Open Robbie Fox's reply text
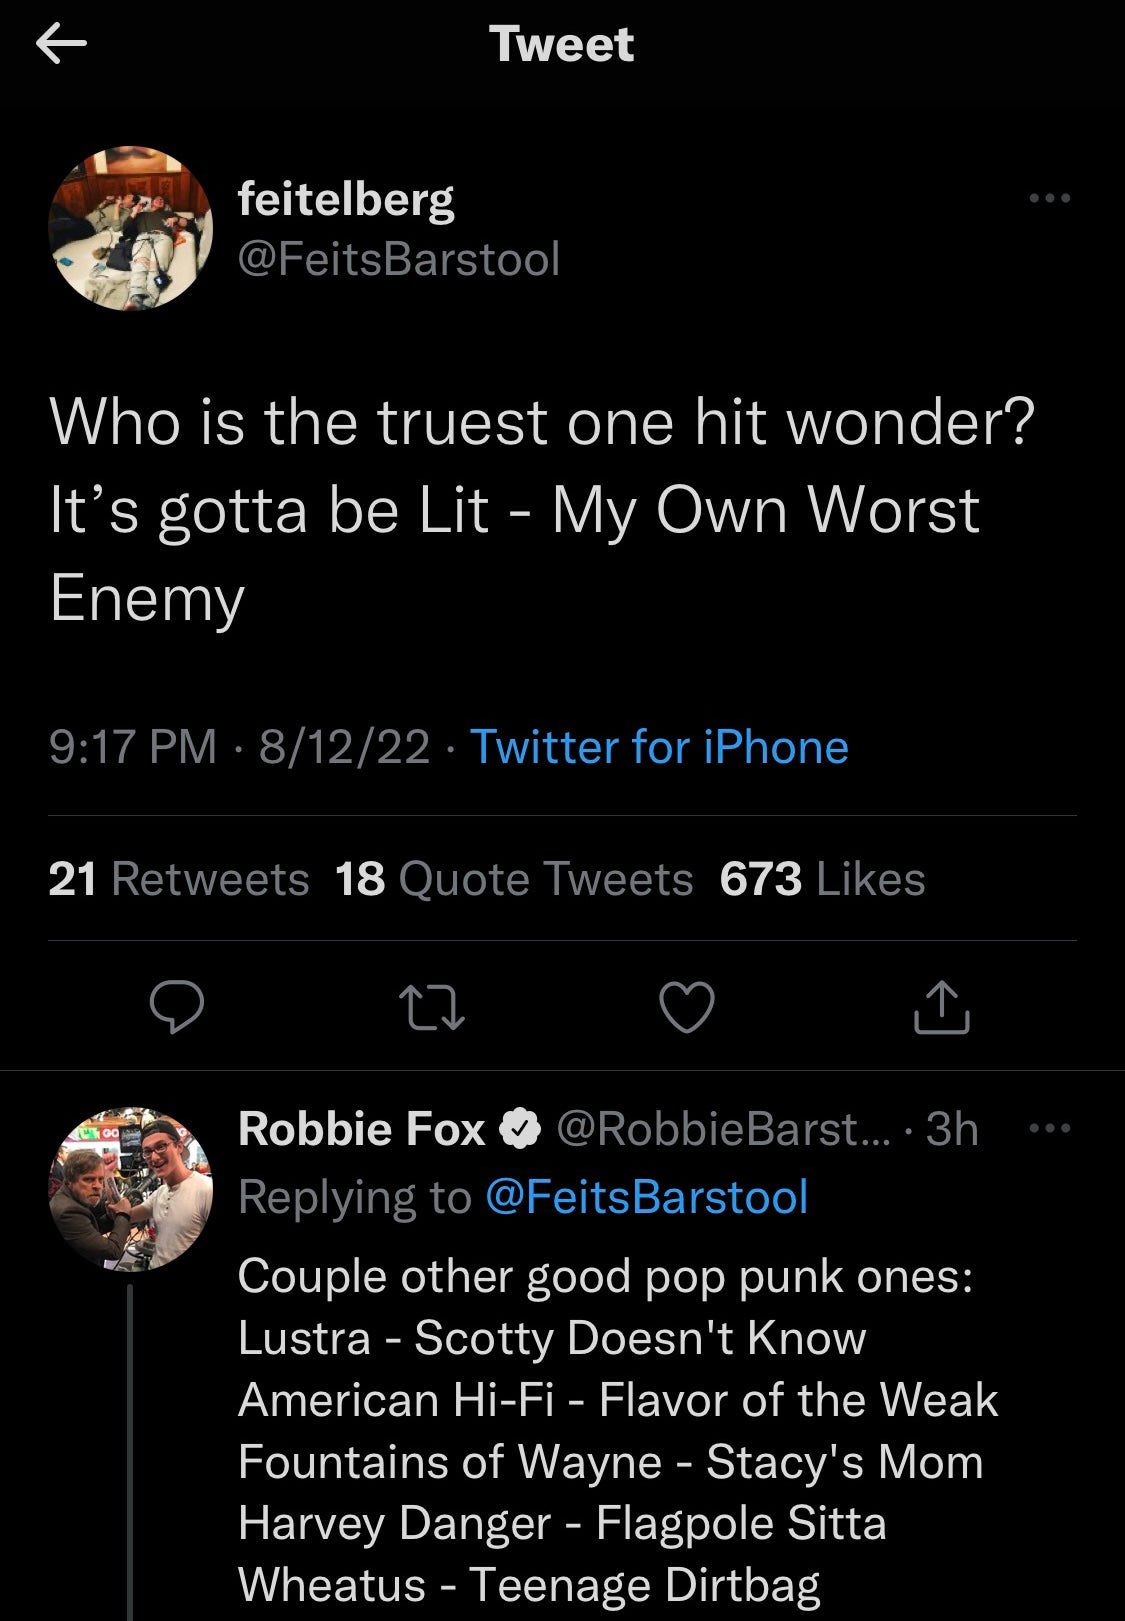This screenshot has width=1125, height=1621. (616, 1430)
